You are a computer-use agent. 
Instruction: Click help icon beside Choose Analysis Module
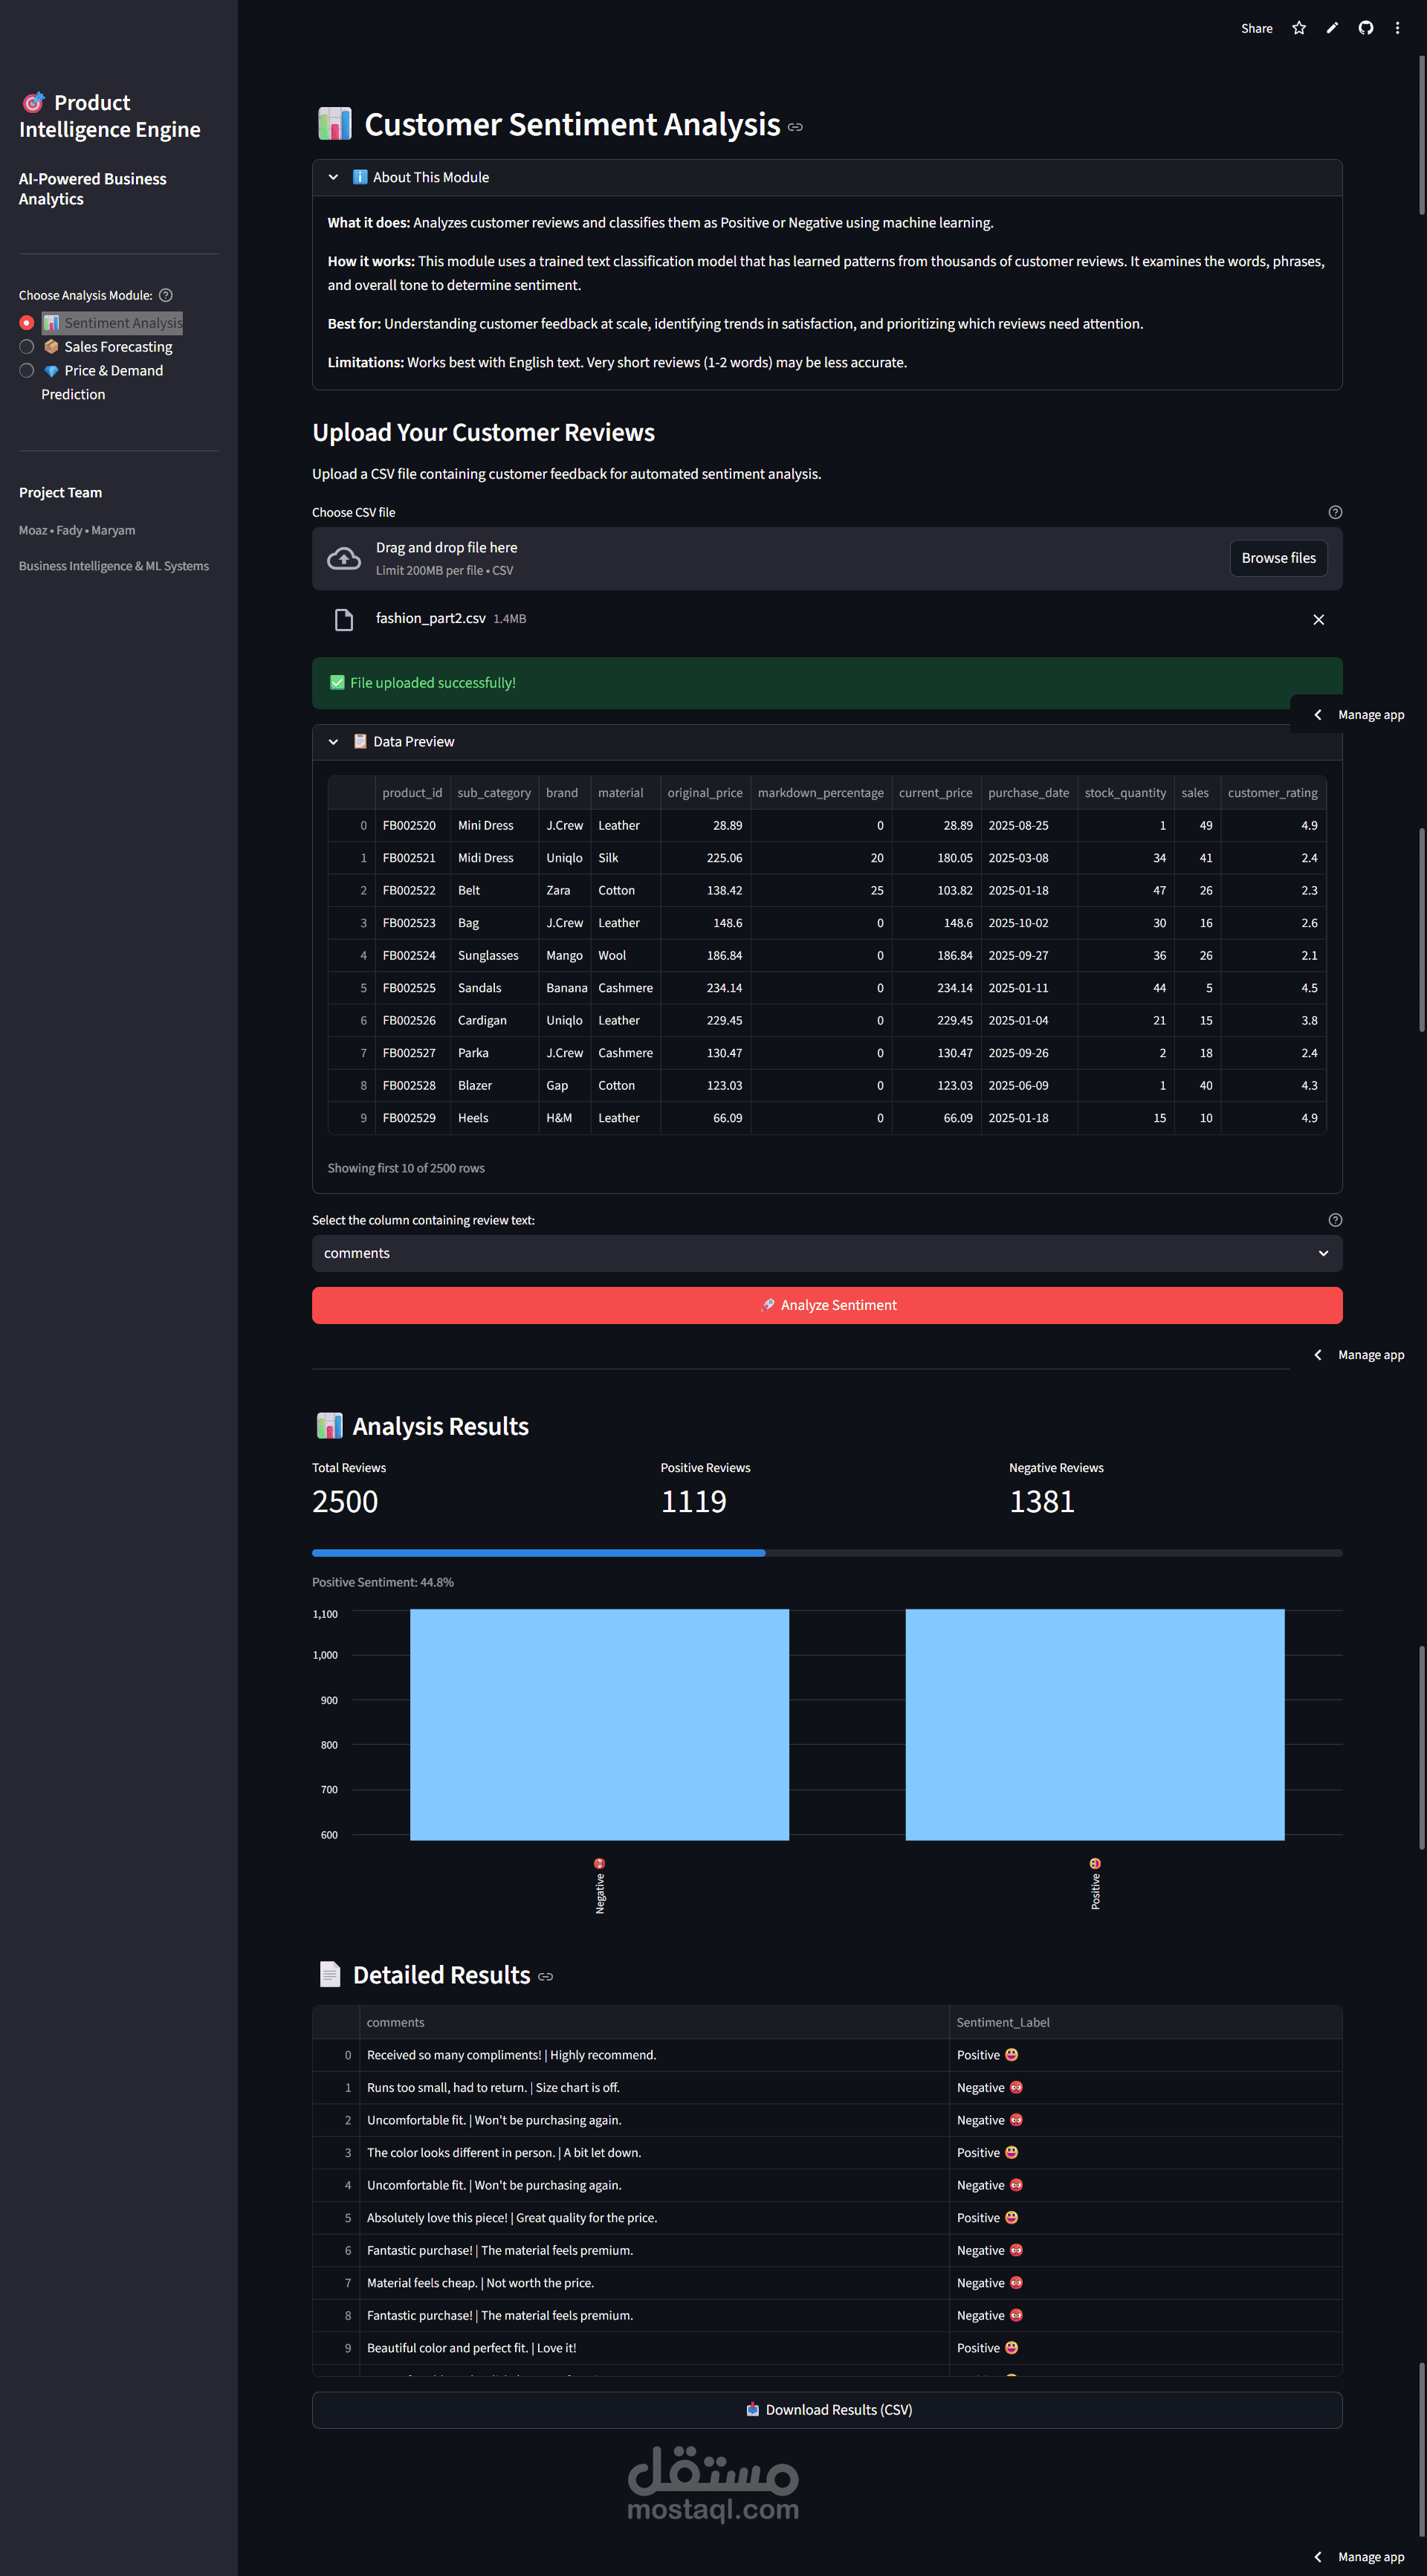click(x=166, y=295)
